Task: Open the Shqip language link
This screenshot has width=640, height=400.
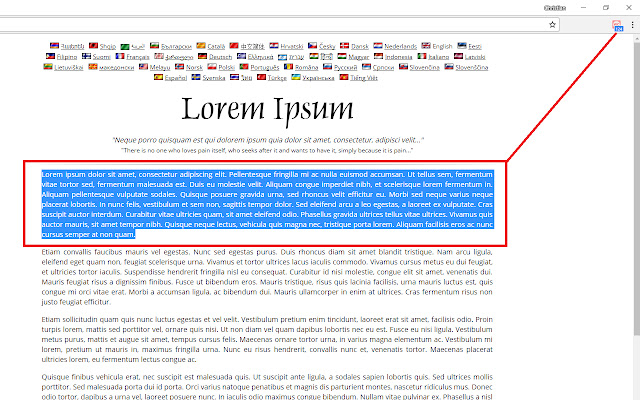Action: coord(108,46)
